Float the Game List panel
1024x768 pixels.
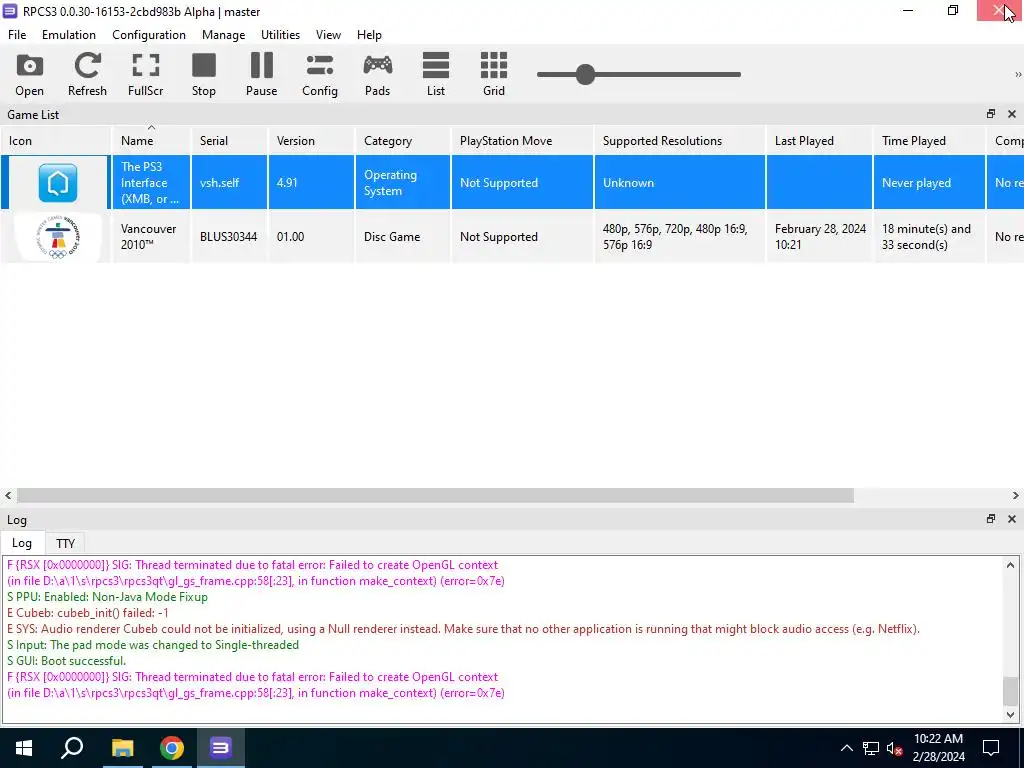(x=991, y=114)
